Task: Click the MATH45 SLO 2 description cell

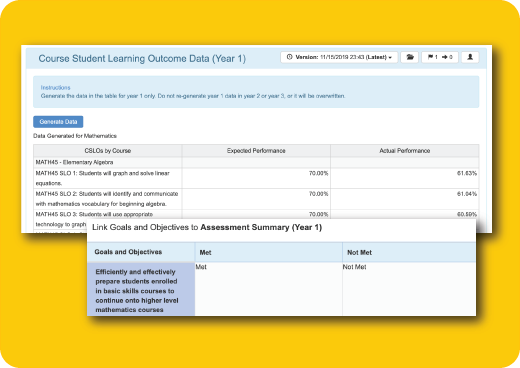Action: [107, 199]
